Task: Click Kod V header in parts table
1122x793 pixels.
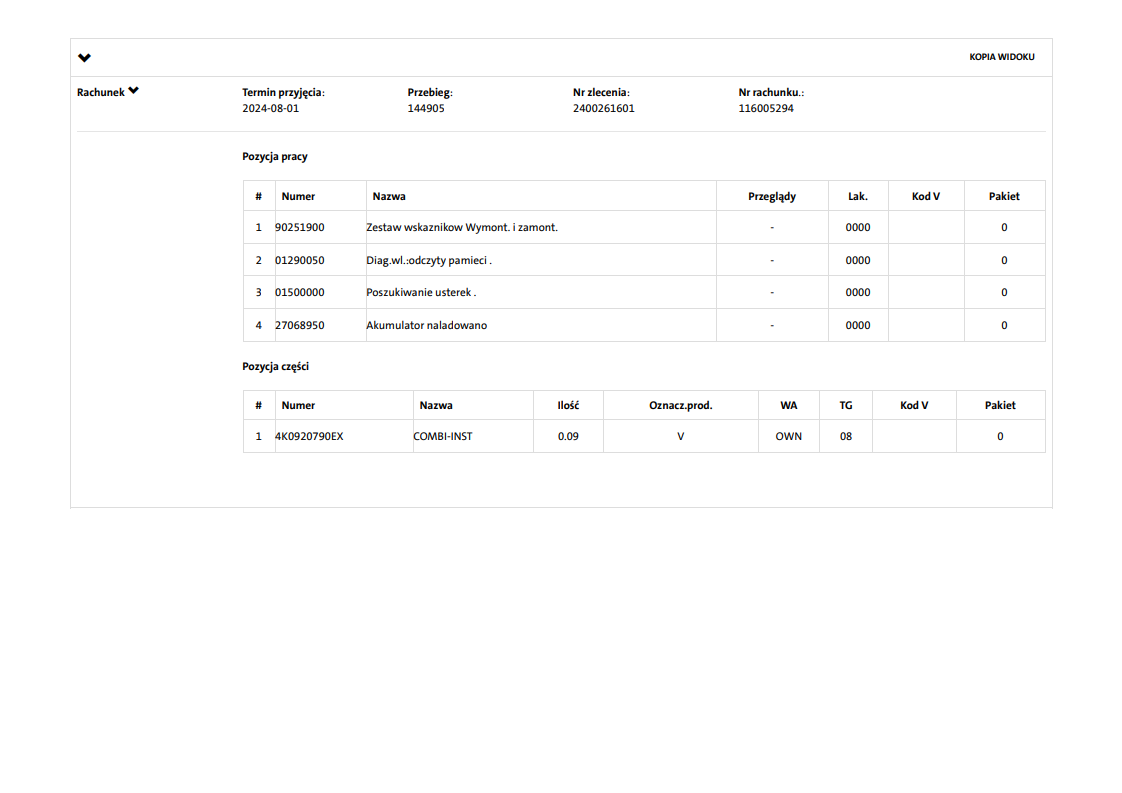Action: pos(914,406)
